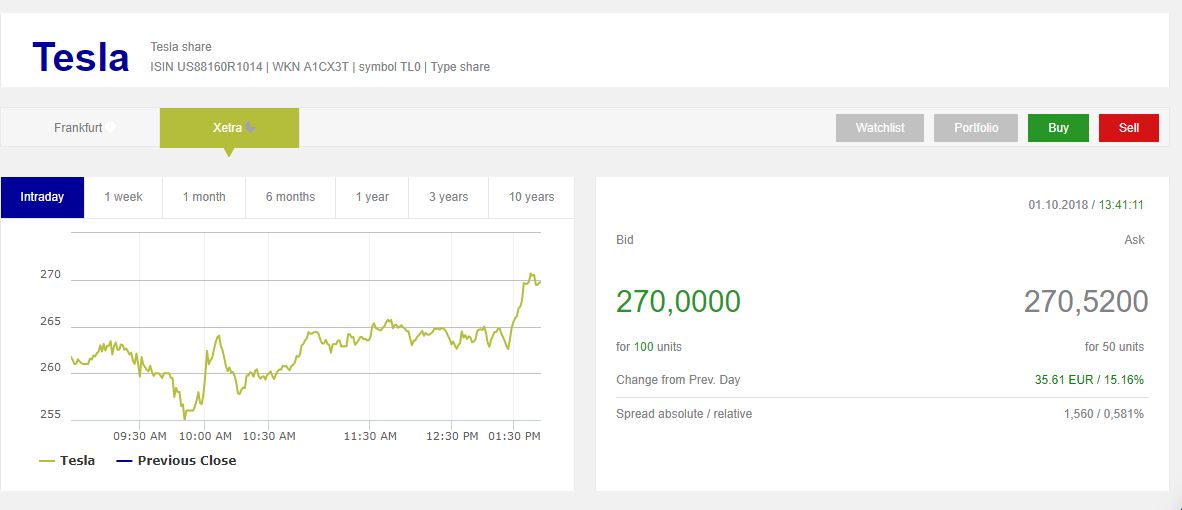The width and height of the screenshot is (1182, 510).
Task: View the 10 years chart range
Action: pyautogui.click(x=531, y=197)
